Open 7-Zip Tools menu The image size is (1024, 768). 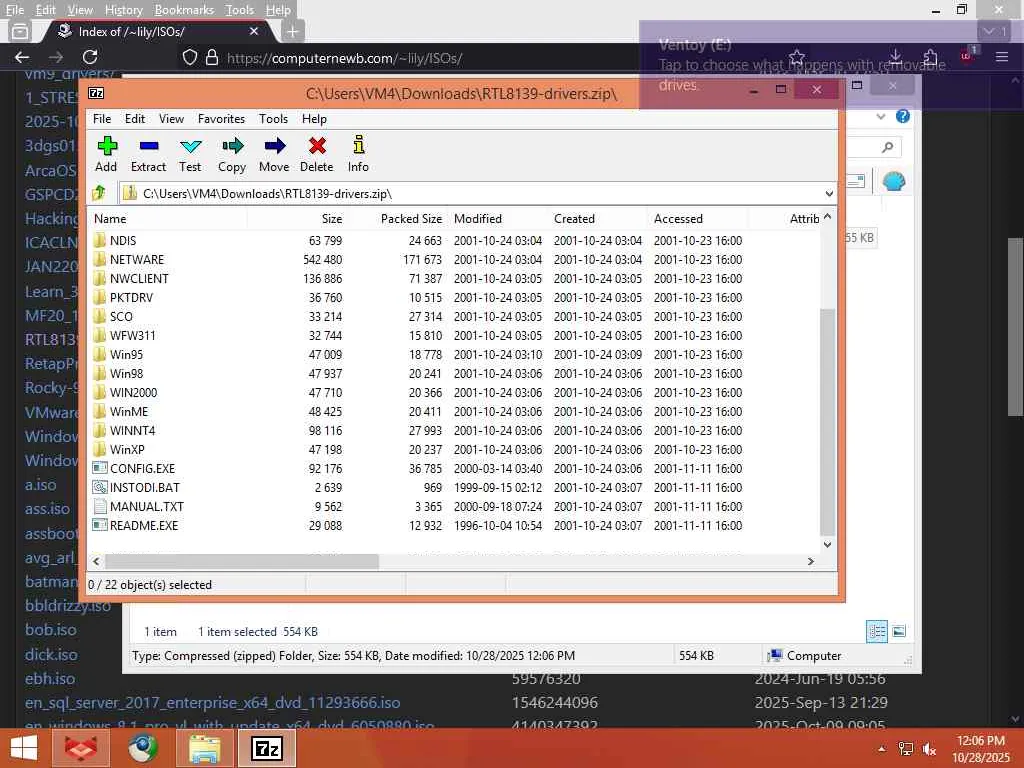click(273, 118)
